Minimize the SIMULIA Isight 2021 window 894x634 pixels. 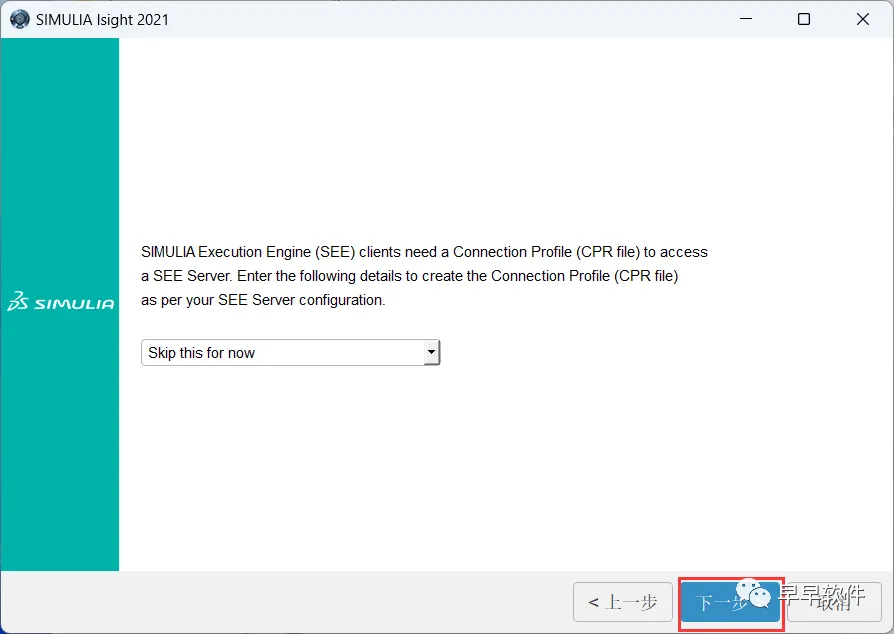click(746, 19)
